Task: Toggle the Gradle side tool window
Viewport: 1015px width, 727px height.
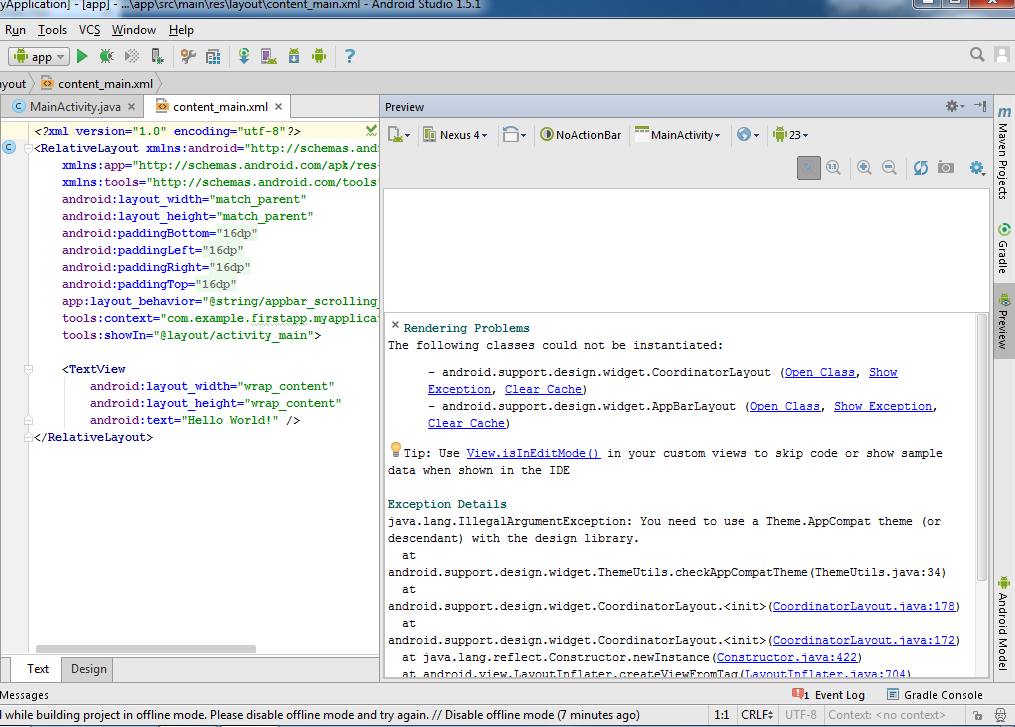Action: pos(1003,250)
